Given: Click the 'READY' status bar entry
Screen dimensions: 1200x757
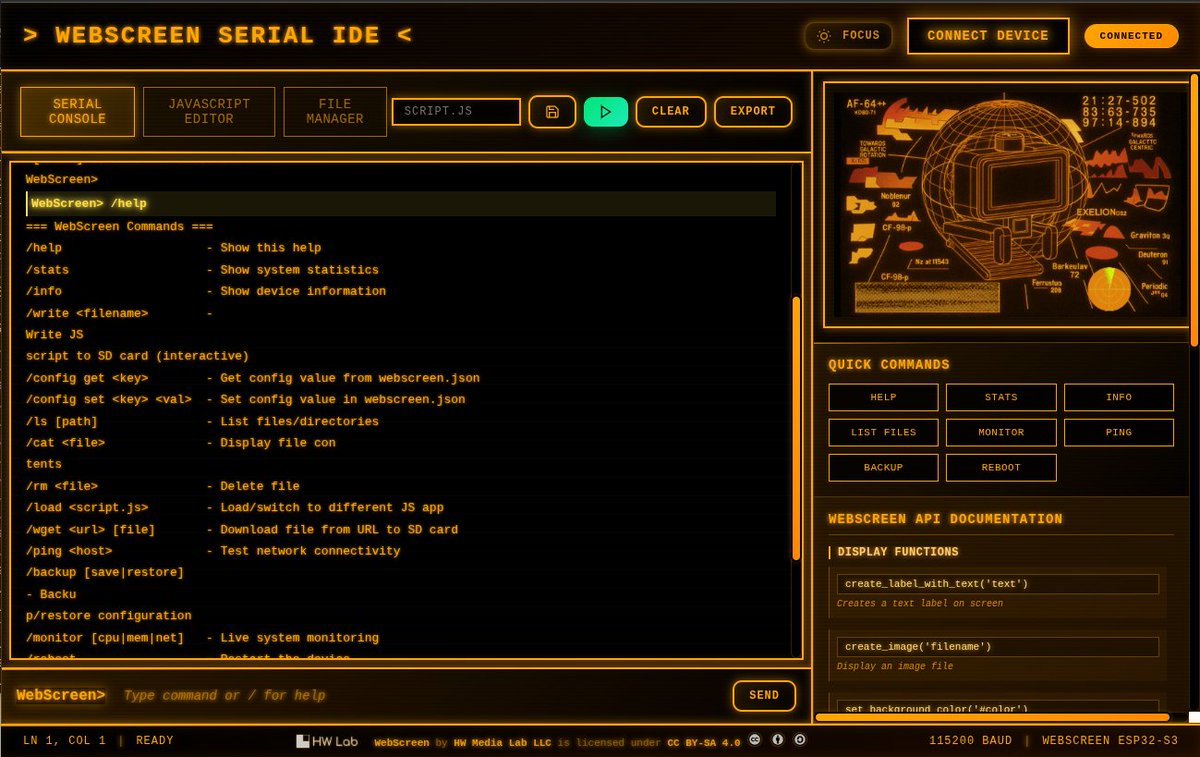Looking at the screenshot, I should click(155, 741).
